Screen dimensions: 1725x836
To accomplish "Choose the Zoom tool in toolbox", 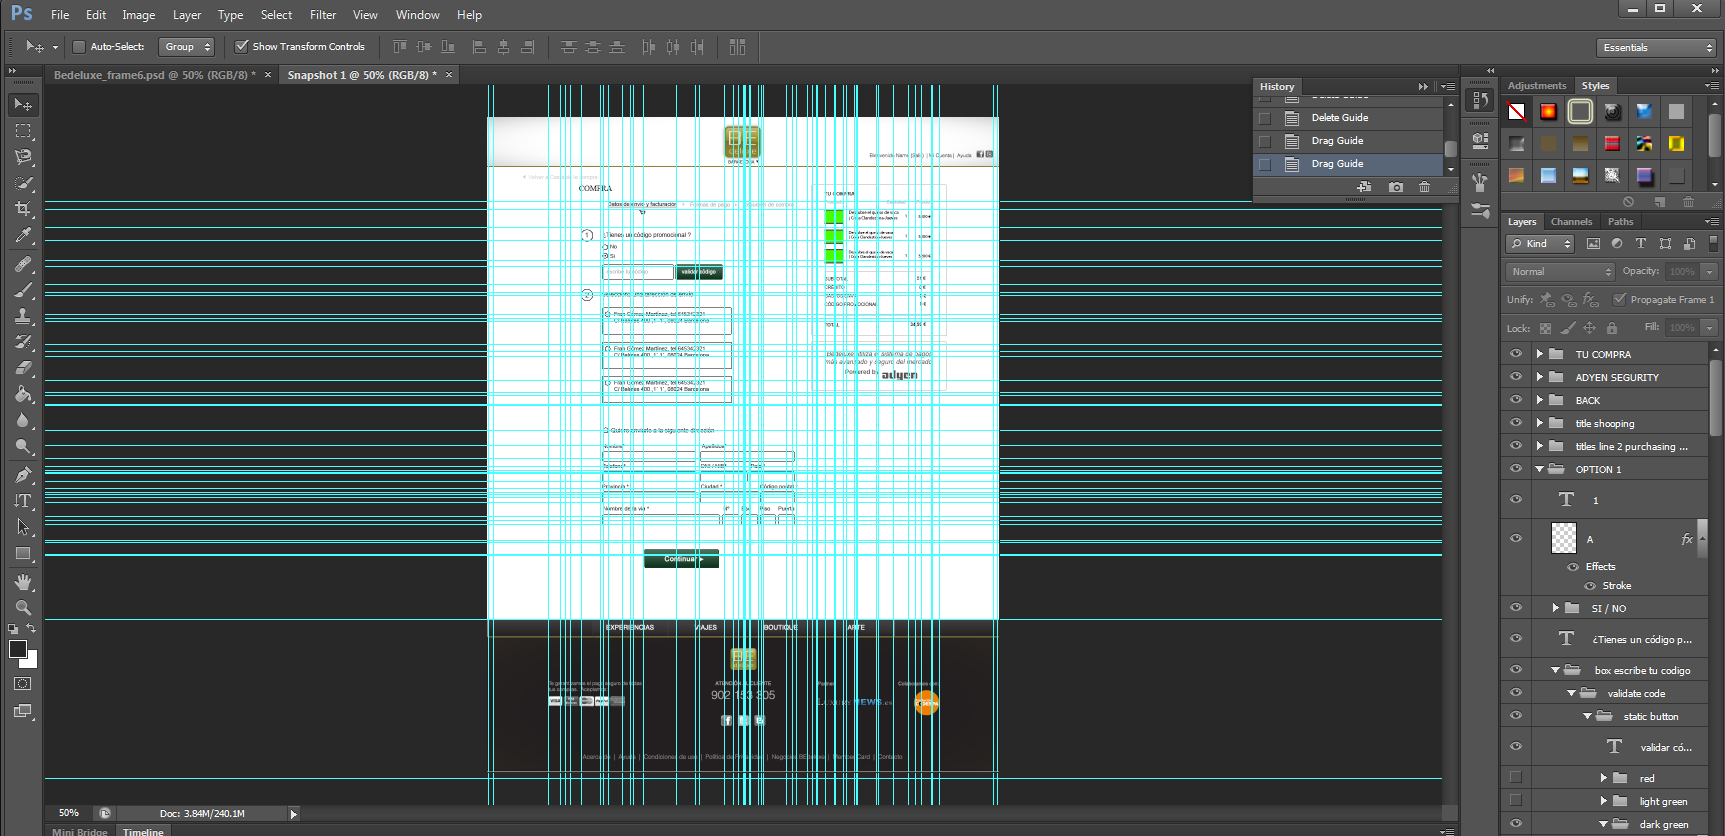I will pyautogui.click(x=23, y=608).
